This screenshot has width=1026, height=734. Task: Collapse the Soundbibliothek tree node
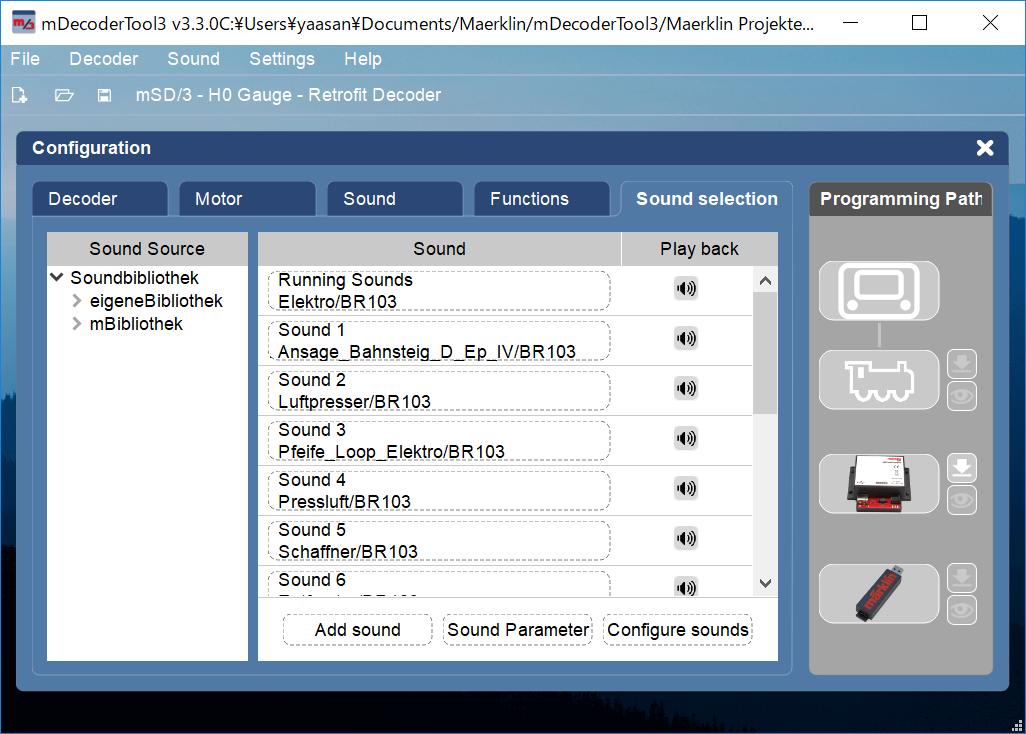click(x=57, y=278)
